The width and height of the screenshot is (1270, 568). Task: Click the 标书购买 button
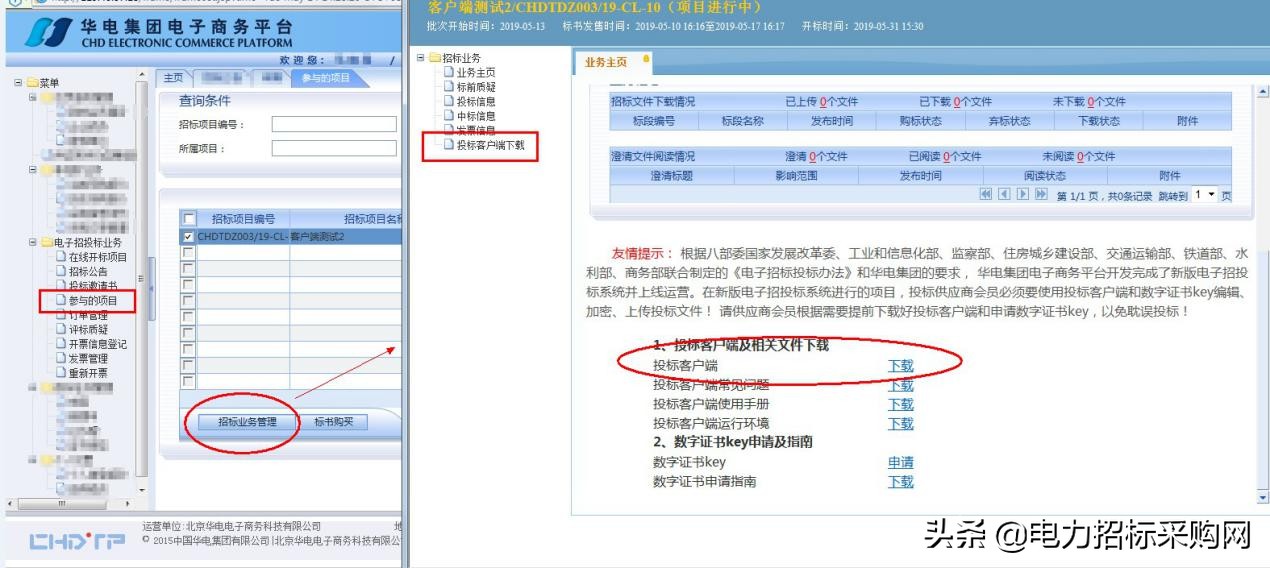pos(333,421)
